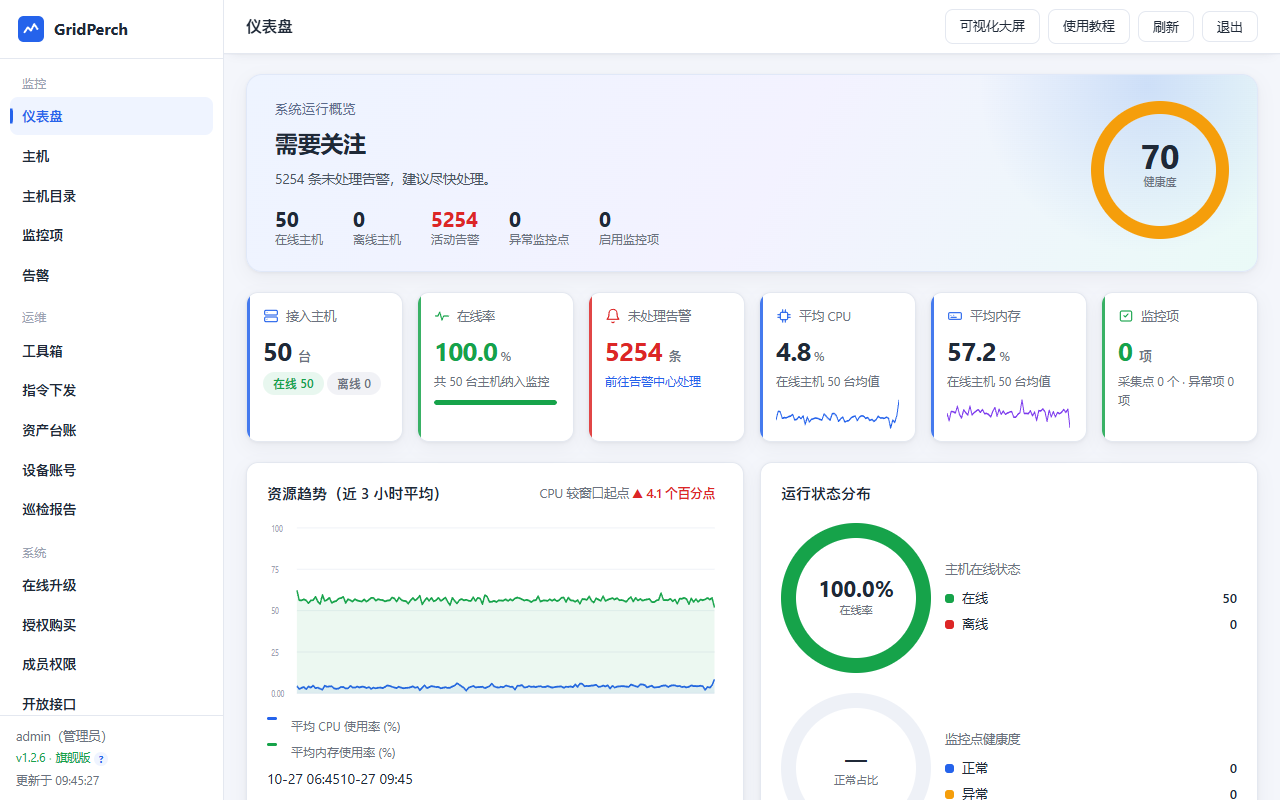Click the server icon on 接入主机 card
Viewport: 1280px width, 800px height.
point(271,316)
